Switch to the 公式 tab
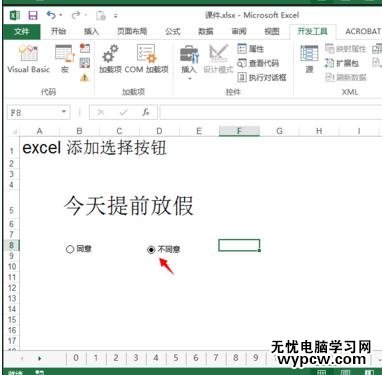 pyautogui.click(x=173, y=32)
